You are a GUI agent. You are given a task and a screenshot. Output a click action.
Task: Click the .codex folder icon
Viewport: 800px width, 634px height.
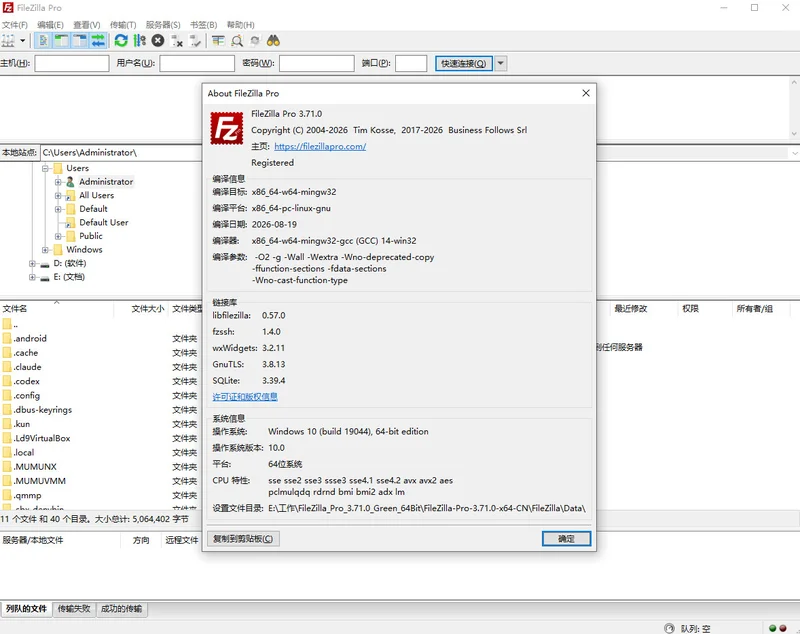(7, 381)
